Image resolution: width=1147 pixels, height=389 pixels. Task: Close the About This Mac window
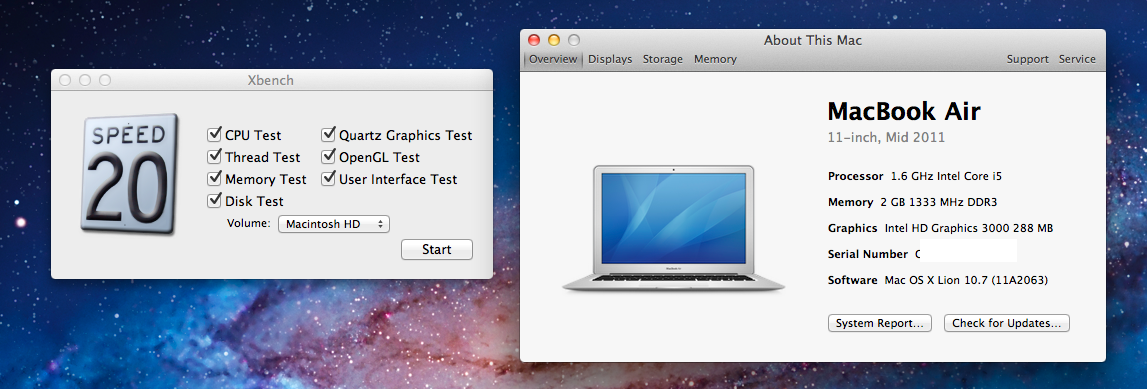534,40
